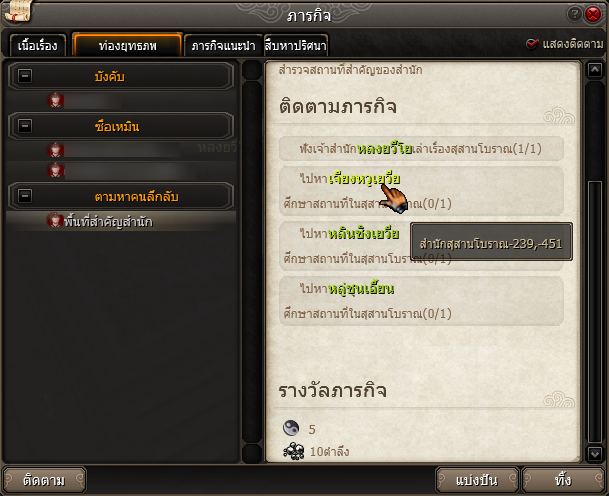Toggle the แสดงติดตาม checkbox
This screenshot has height=496, width=609.
pos(532,44)
